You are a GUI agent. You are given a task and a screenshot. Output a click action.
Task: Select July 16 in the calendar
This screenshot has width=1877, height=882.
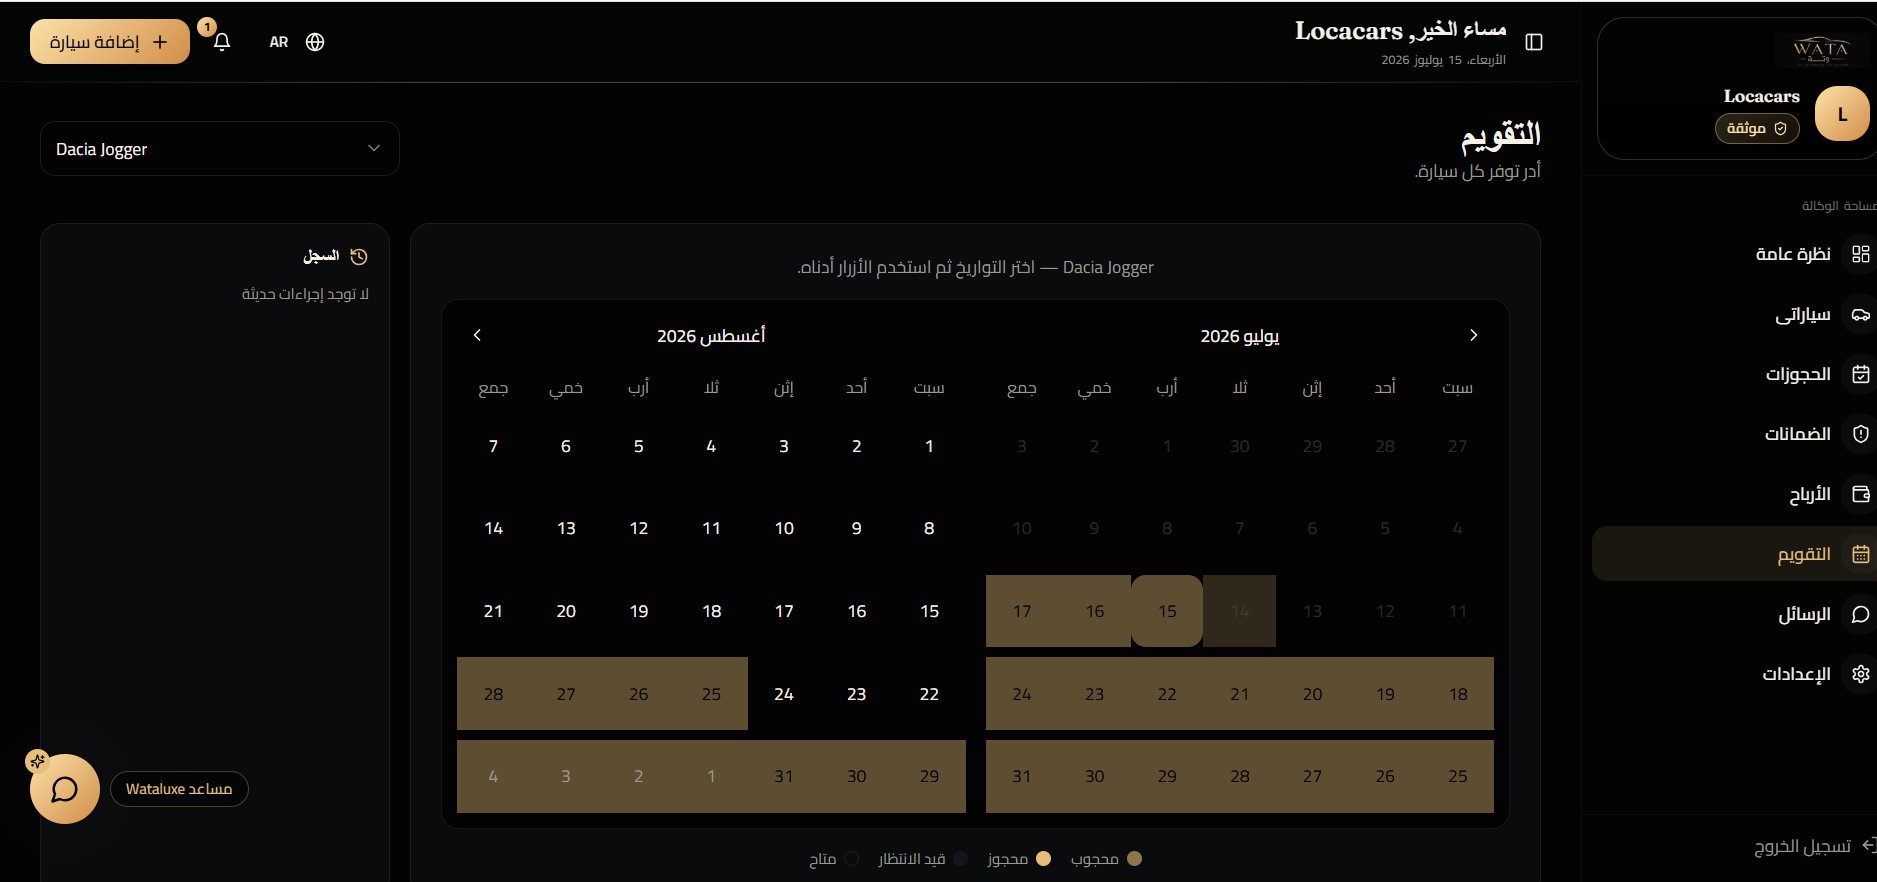click(x=1095, y=611)
